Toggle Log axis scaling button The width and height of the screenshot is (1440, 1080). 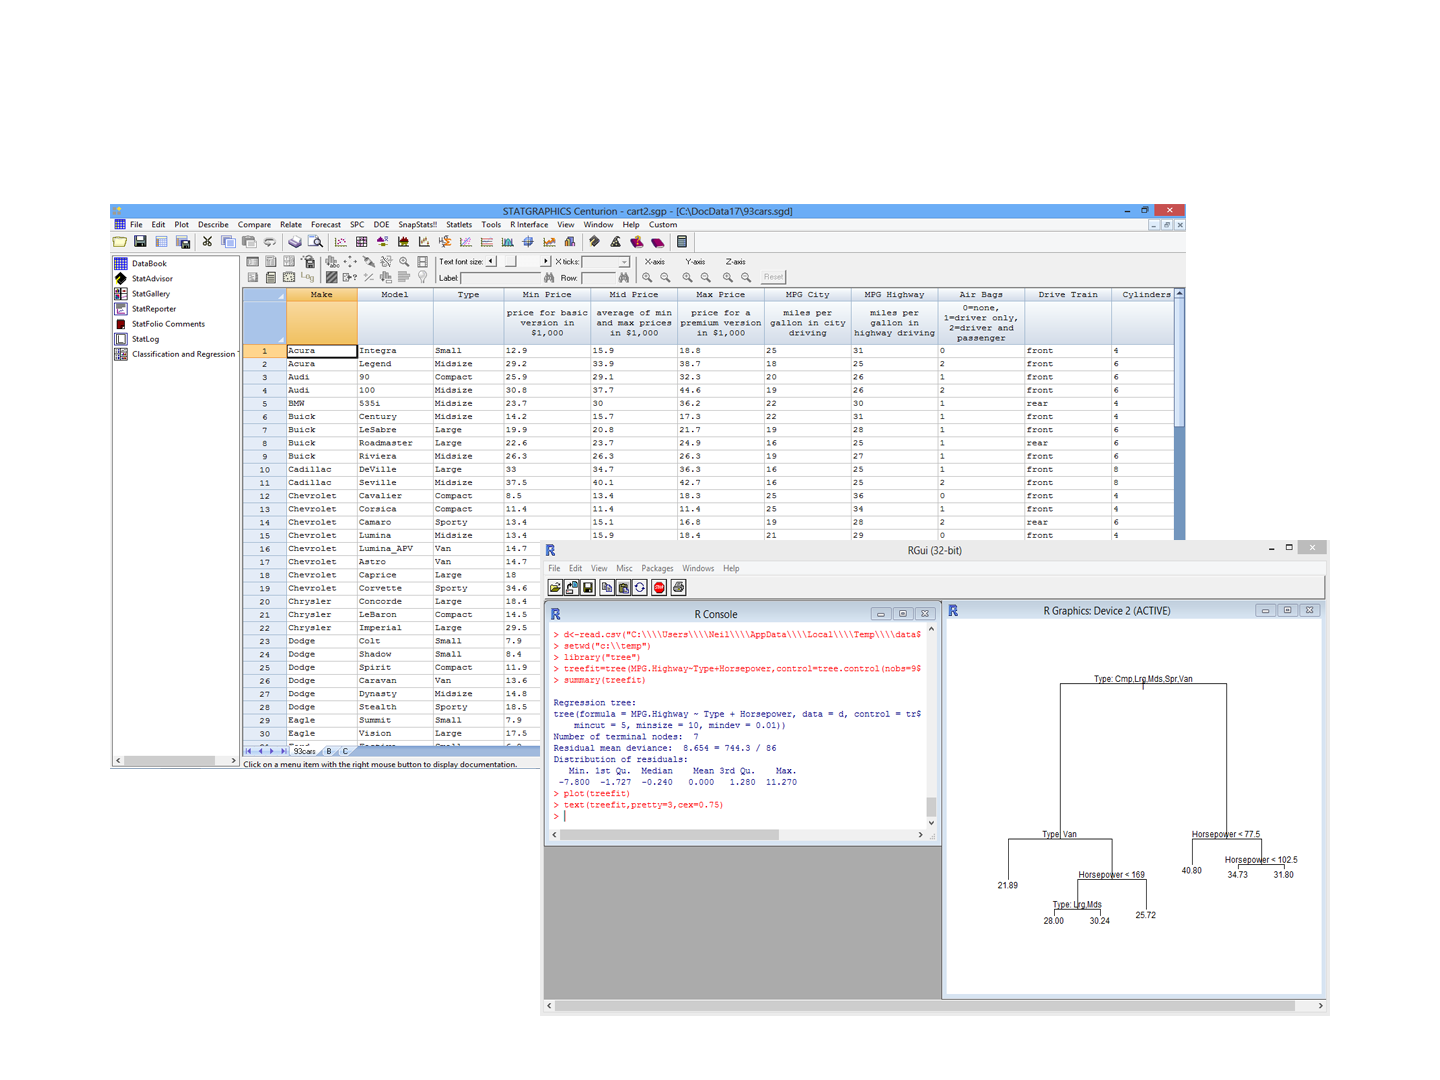pos(306,277)
